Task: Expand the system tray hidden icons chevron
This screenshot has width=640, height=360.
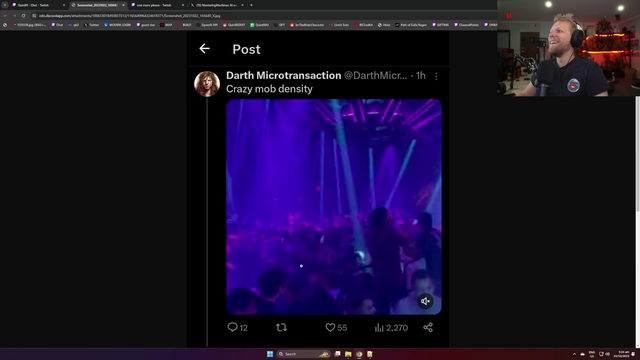Action: (x=574, y=354)
